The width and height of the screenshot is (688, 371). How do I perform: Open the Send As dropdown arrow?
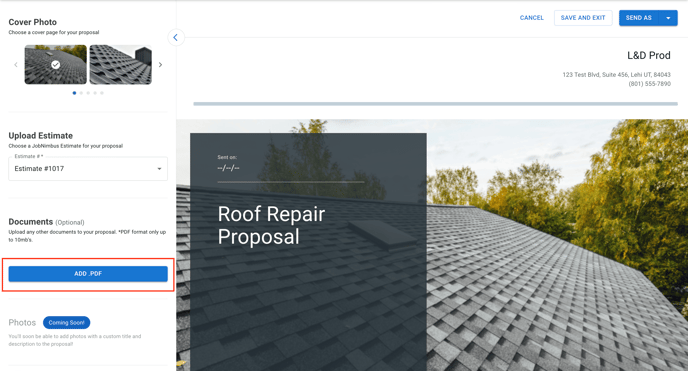tap(668, 18)
